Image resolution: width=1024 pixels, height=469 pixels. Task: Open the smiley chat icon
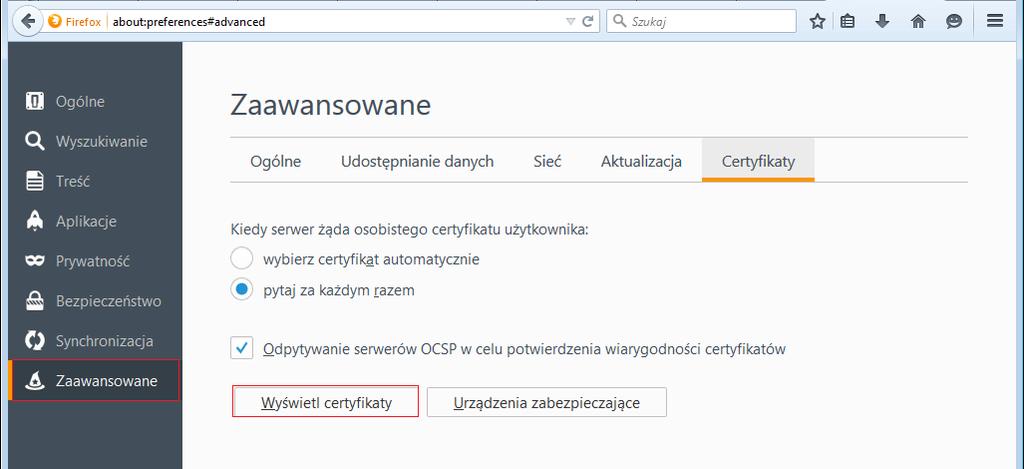954,22
